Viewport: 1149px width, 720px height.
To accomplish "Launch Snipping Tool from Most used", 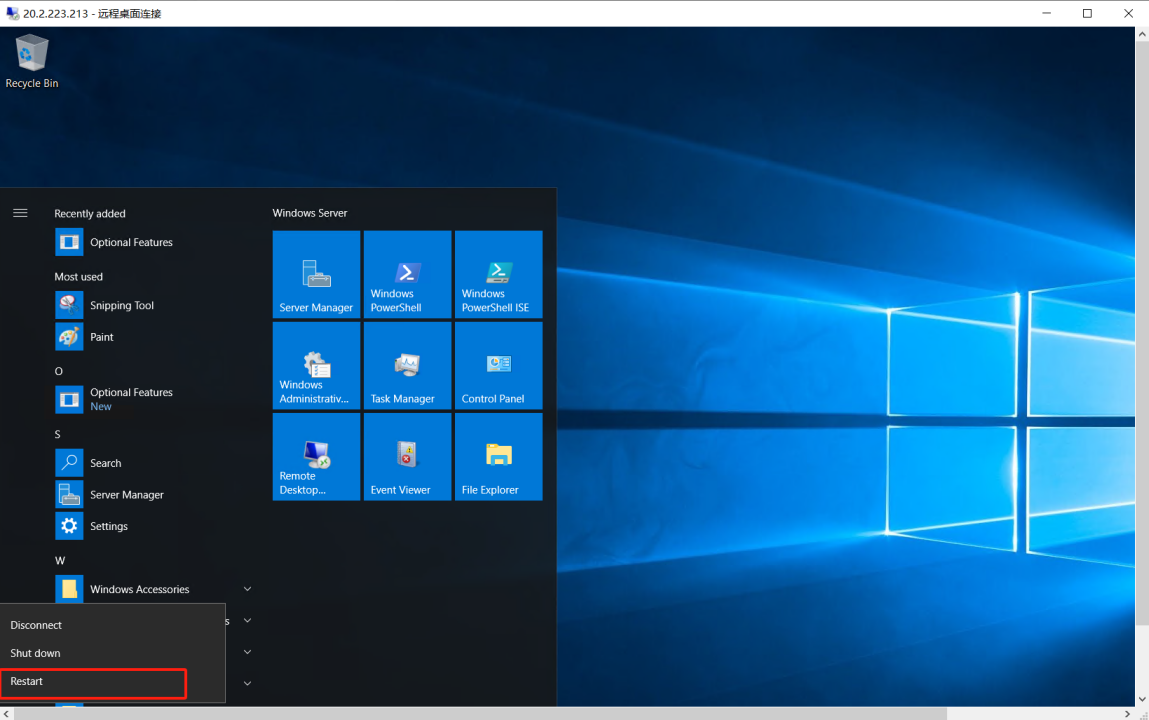I will 154,305.
